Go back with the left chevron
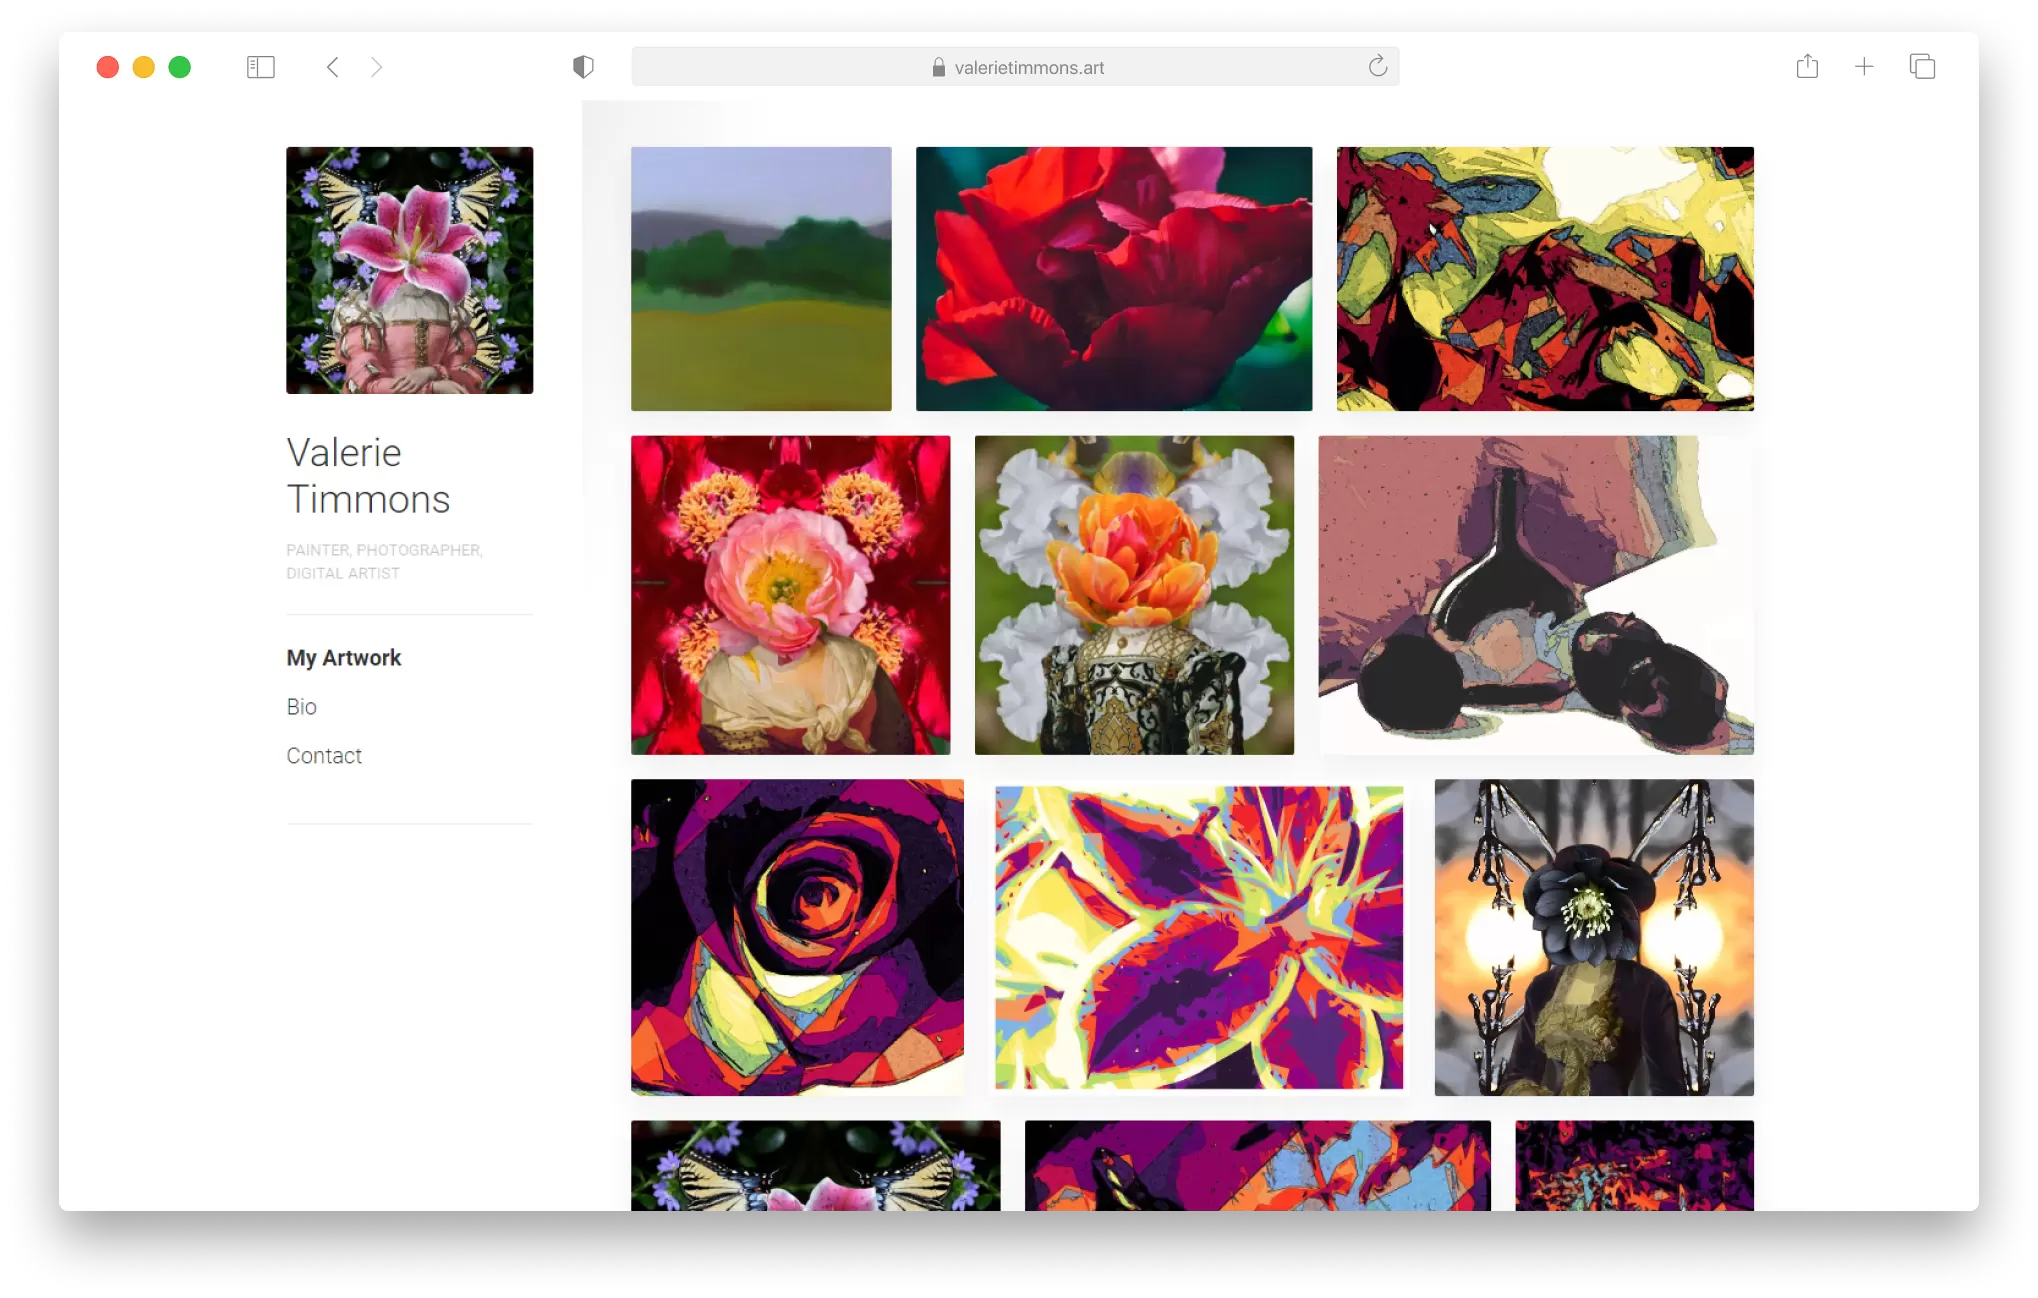The image size is (2038, 1298). tap(333, 67)
